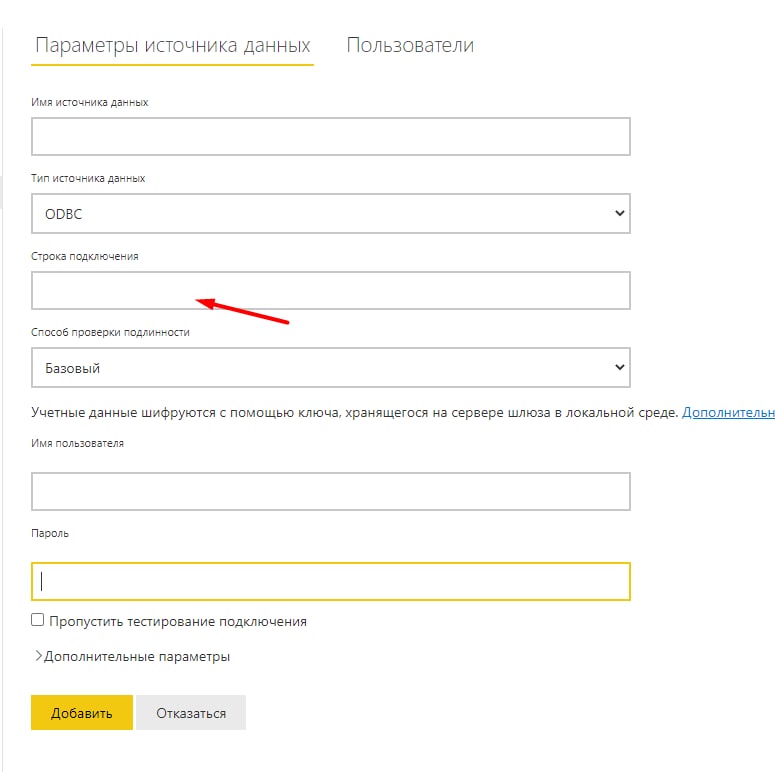Click the Отказаться cancel button

pos(191,713)
